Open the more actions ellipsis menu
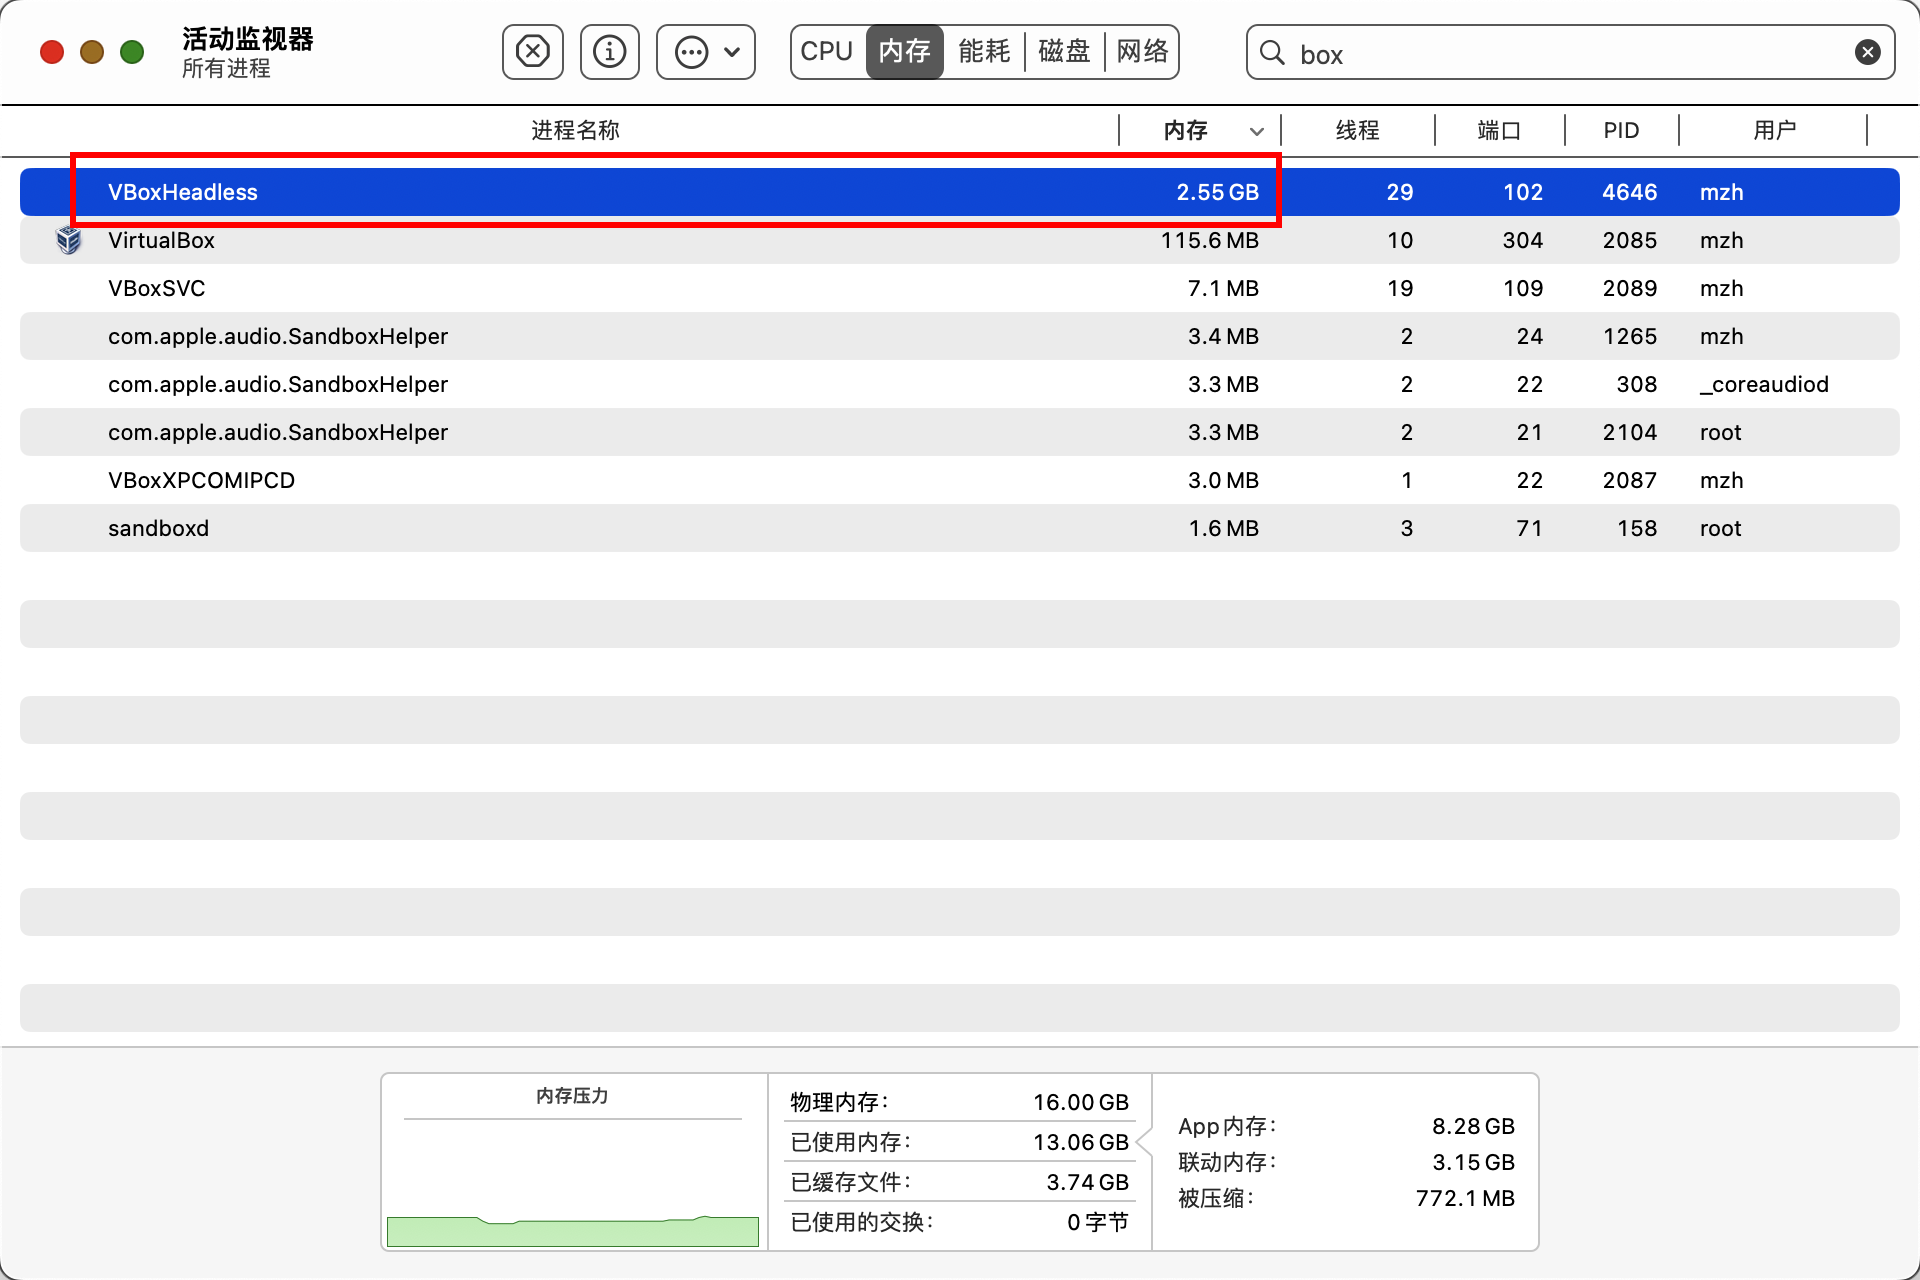This screenshot has height=1280, width=1920. coord(705,51)
